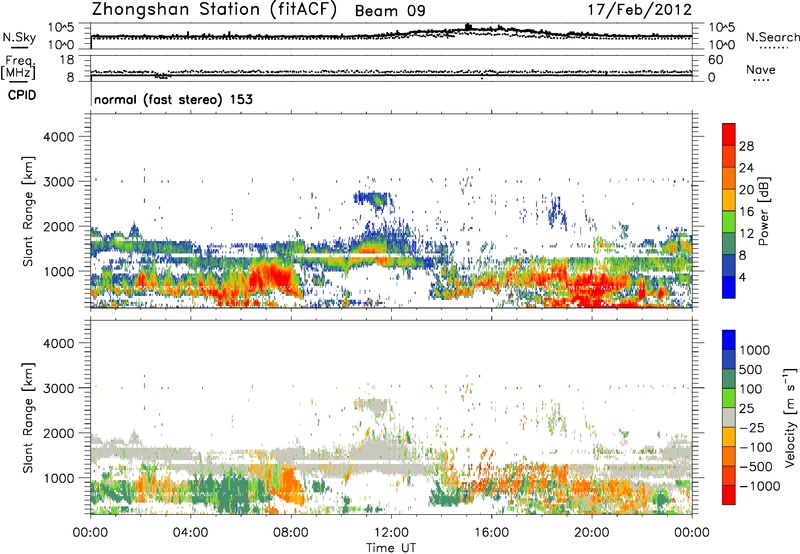Click the "100" value on velocity colorbar
The image size is (800, 554).
click(751, 389)
